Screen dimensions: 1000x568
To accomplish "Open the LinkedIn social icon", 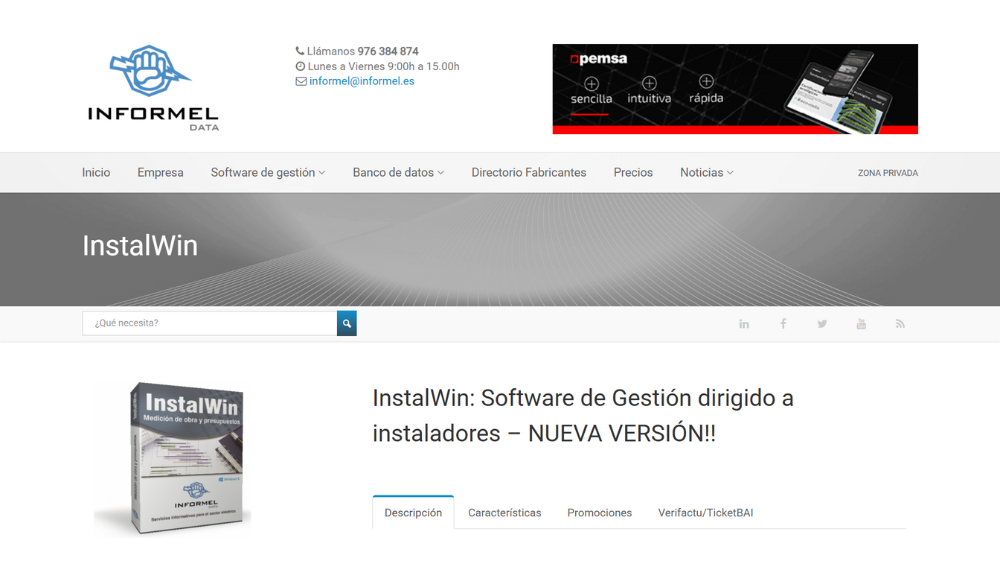I will tap(744, 324).
